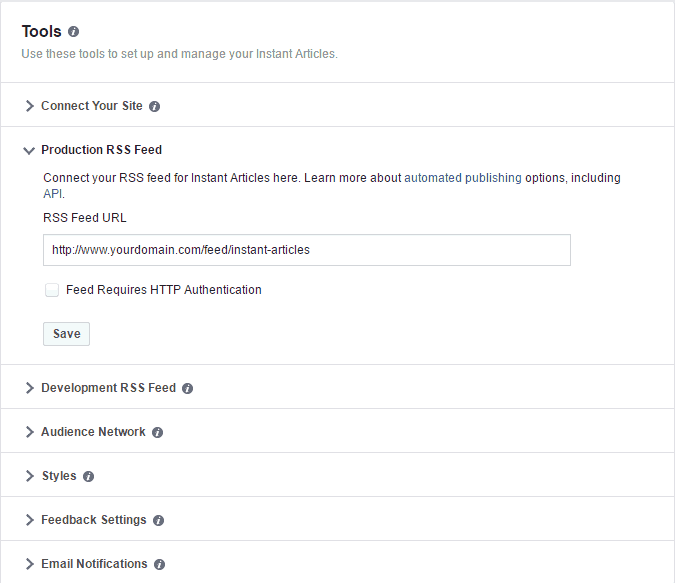This screenshot has width=675, height=583.
Task: Focus the RSS Feed URL input field
Action: click(307, 250)
